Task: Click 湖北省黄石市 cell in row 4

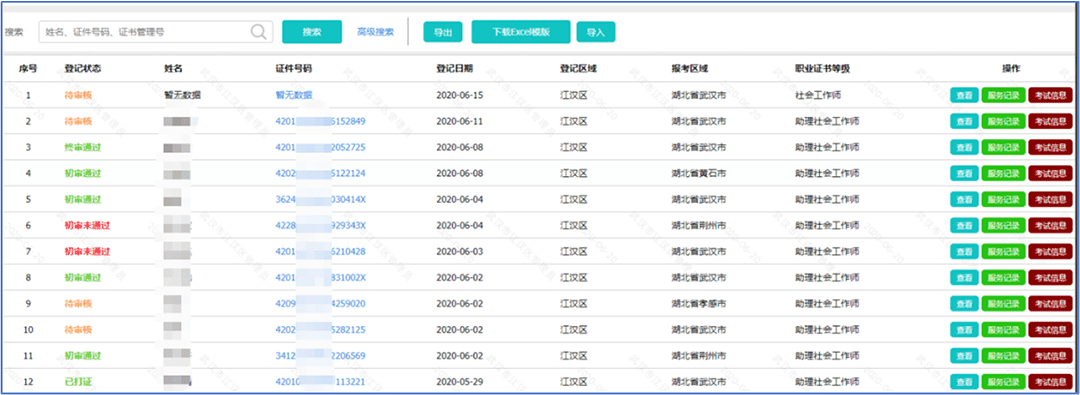Action: point(698,173)
